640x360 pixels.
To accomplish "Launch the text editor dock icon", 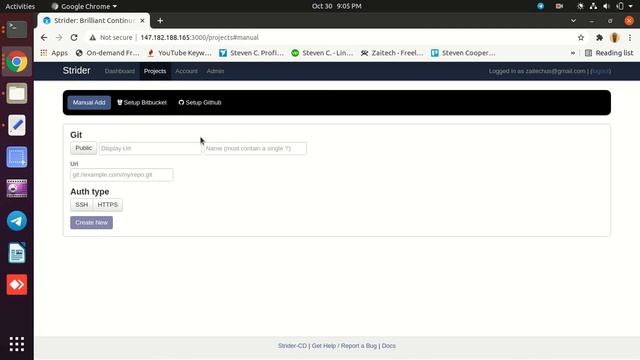I will [17, 125].
